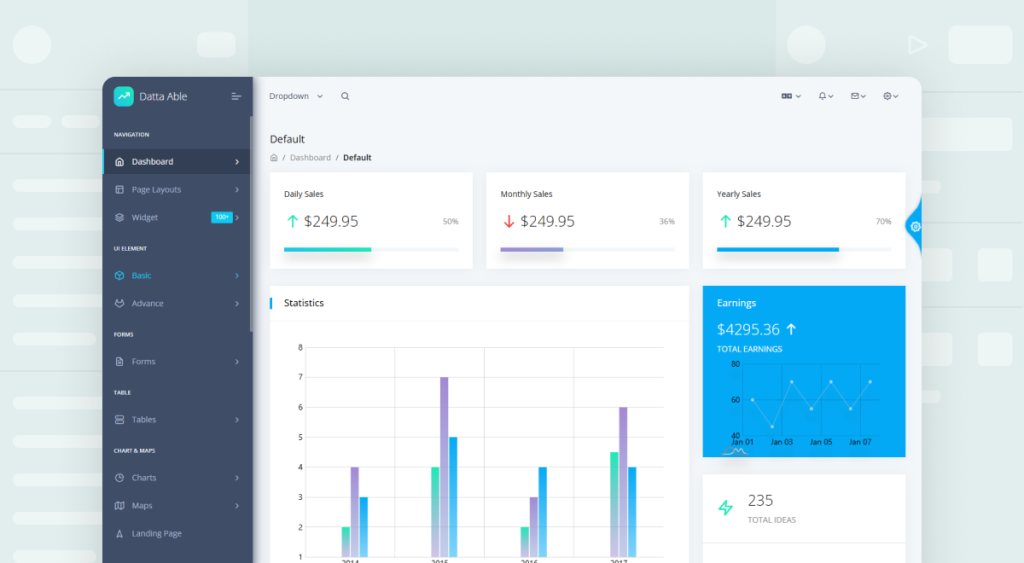Image resolution: width=1024 pixels, height=563 pixels.
Task: Click the 70% label in Yearly Sales
Action: (884, 221)
